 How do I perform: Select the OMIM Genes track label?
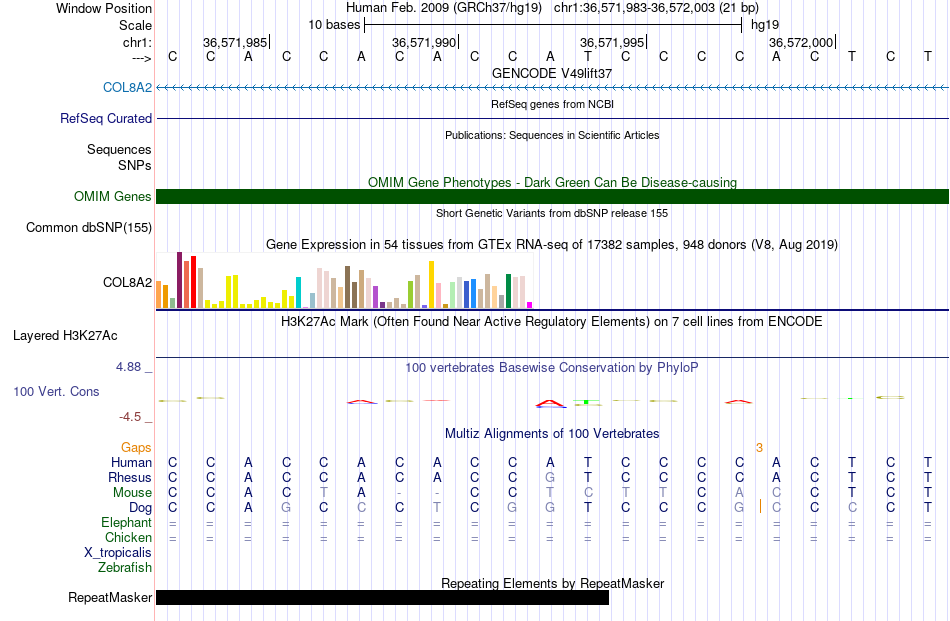point(112,196)
